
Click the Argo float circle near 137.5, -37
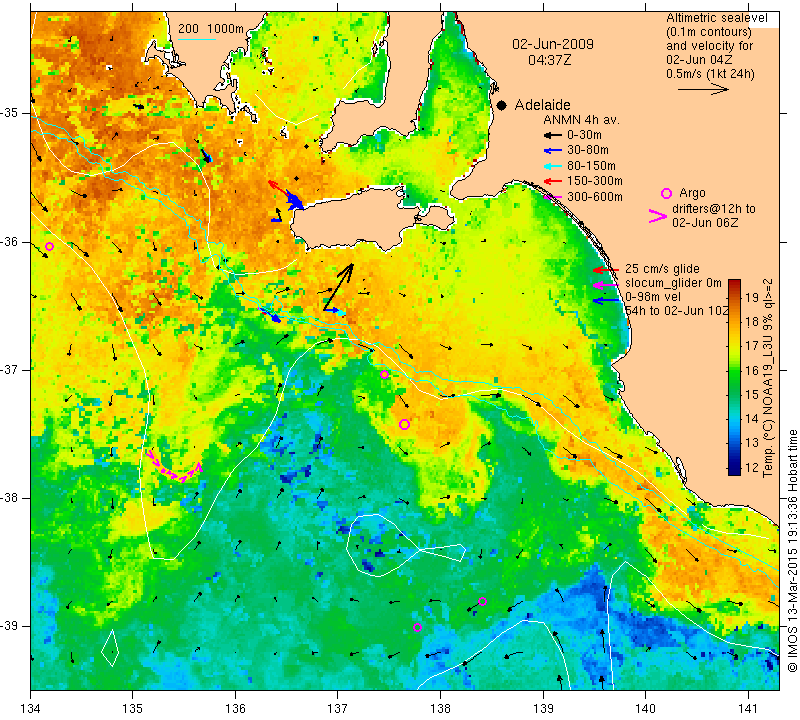[x=385, y=375]
